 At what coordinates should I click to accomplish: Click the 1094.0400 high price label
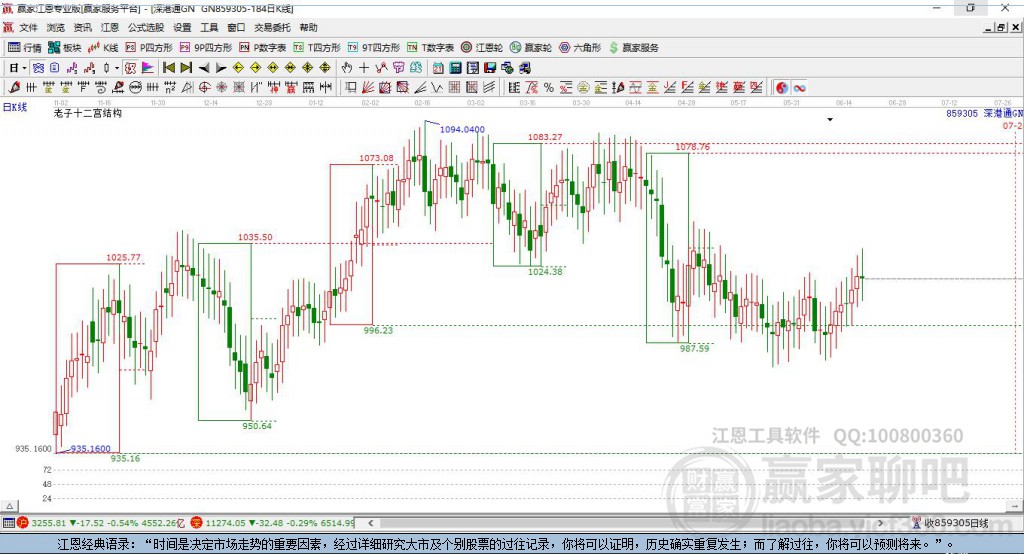point(462,129)
